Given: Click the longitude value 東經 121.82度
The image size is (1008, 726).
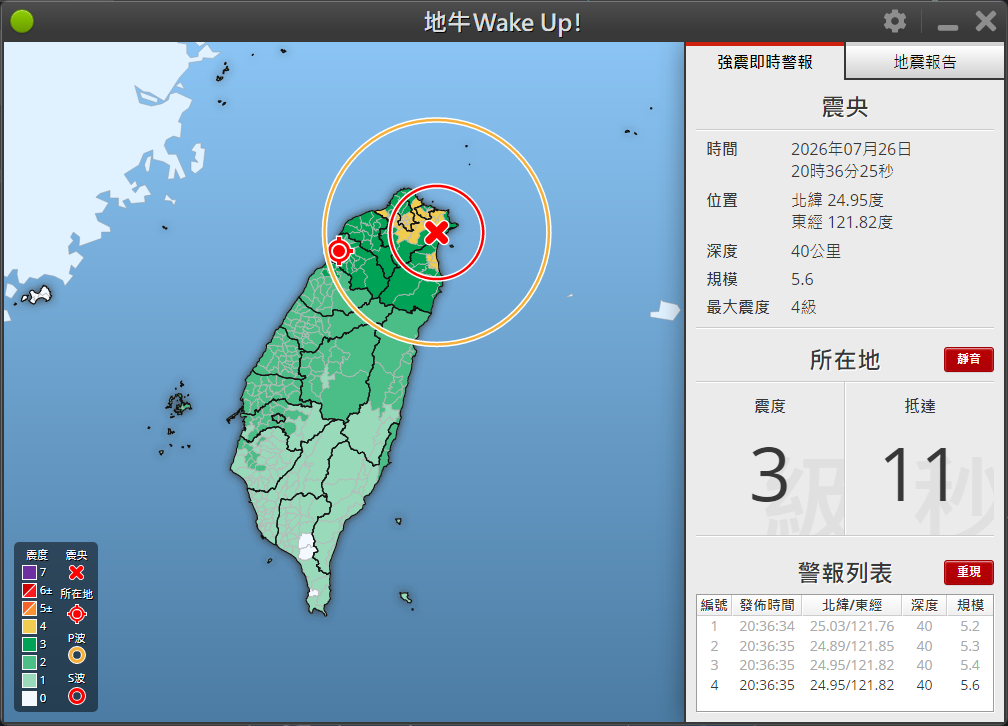Looking at the screenshot, I should [x=842, y=222].
